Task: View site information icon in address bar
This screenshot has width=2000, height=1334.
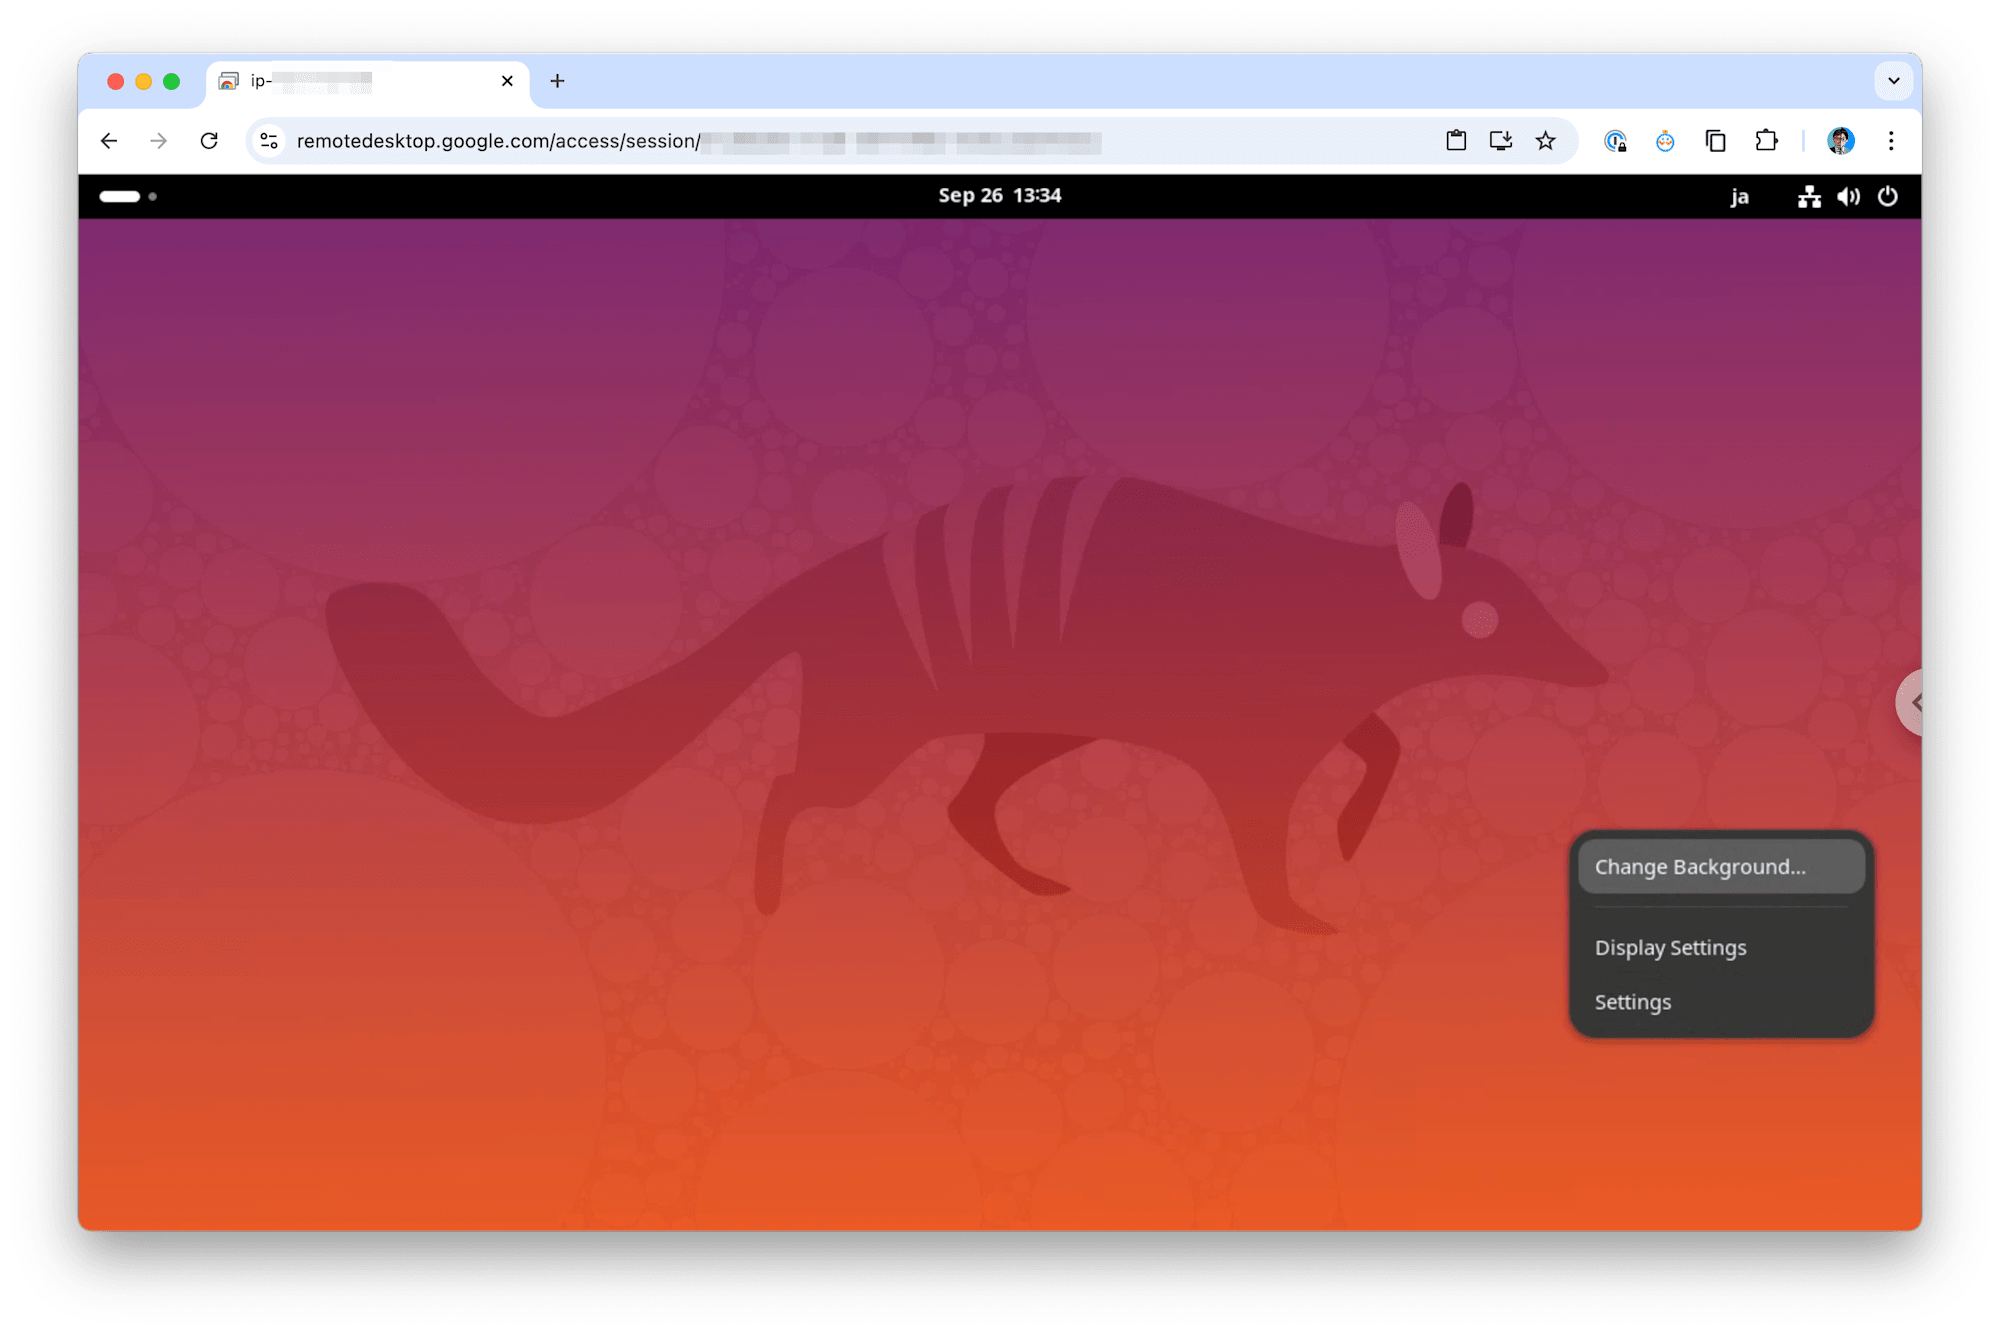Action: click(269, 141)
